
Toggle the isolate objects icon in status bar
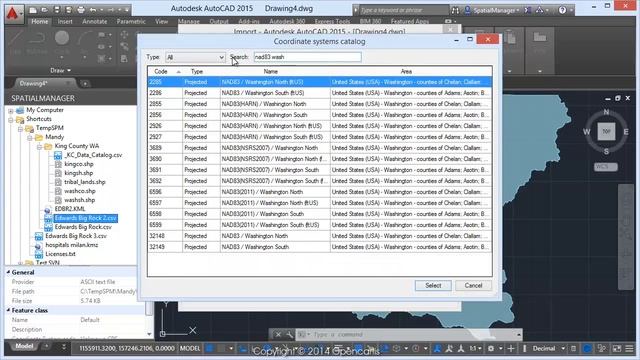pos(602,349)
